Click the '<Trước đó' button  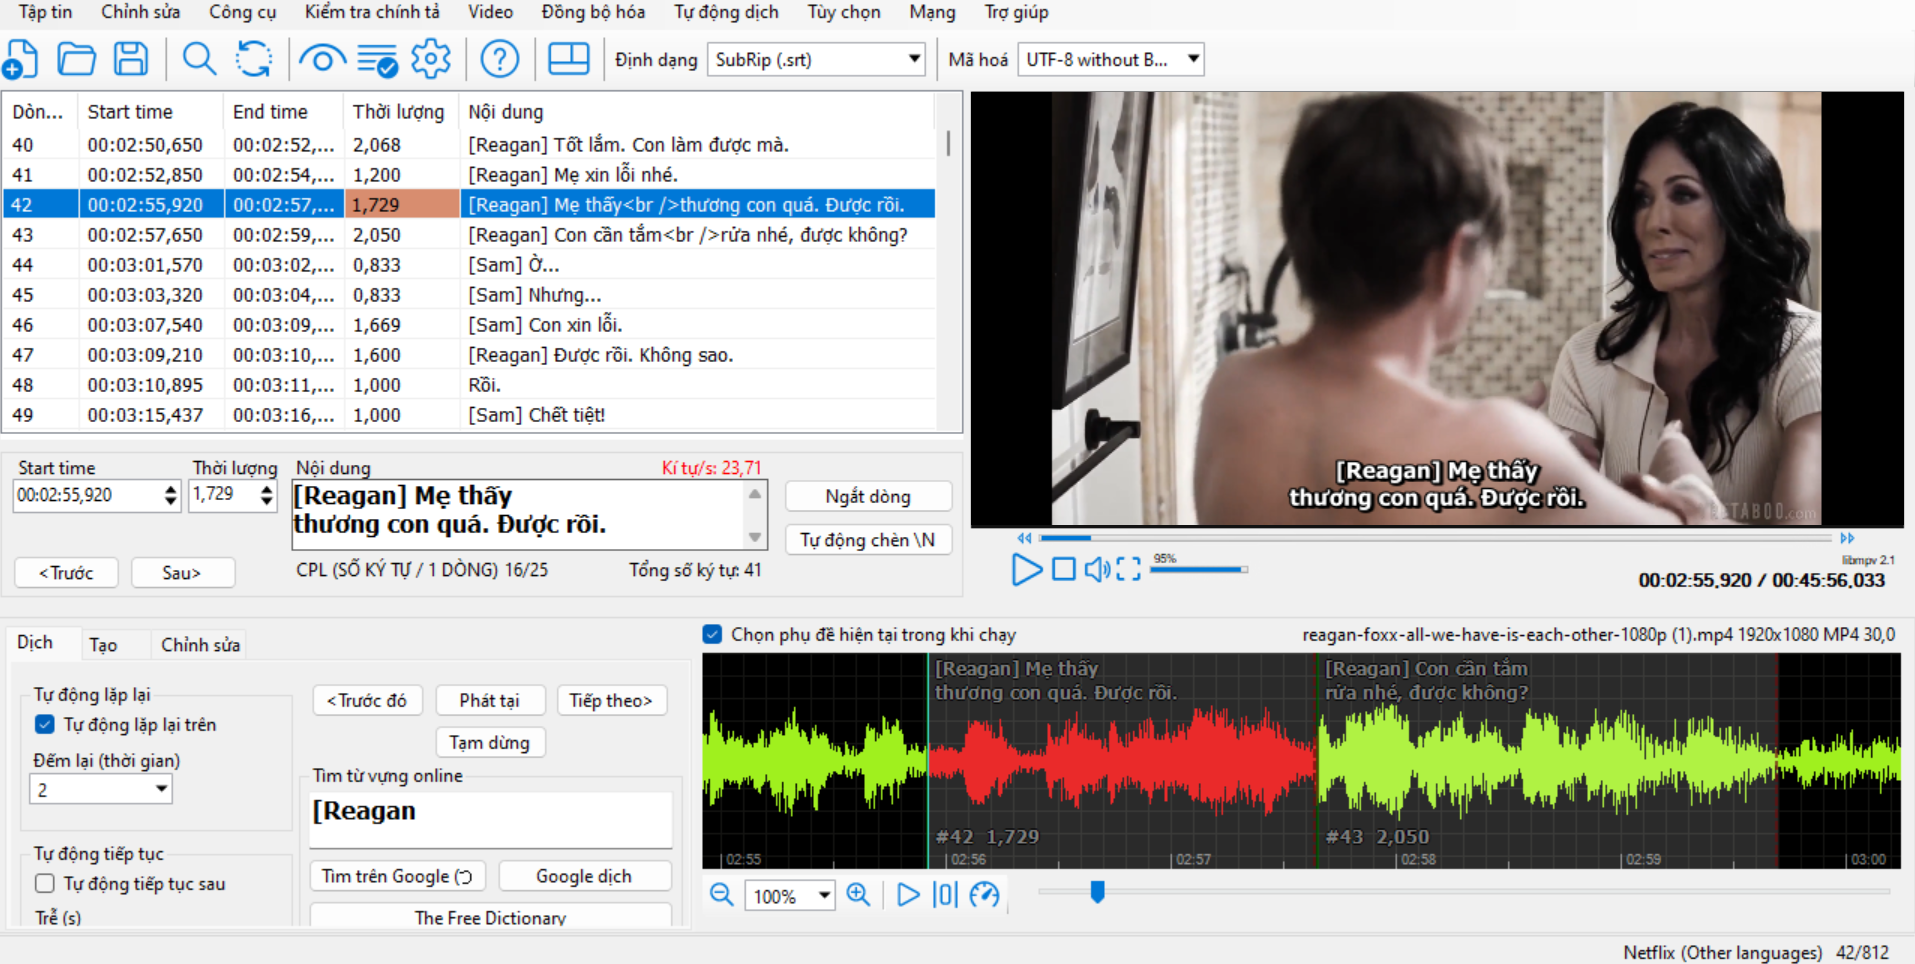click(x=367, y=700)
